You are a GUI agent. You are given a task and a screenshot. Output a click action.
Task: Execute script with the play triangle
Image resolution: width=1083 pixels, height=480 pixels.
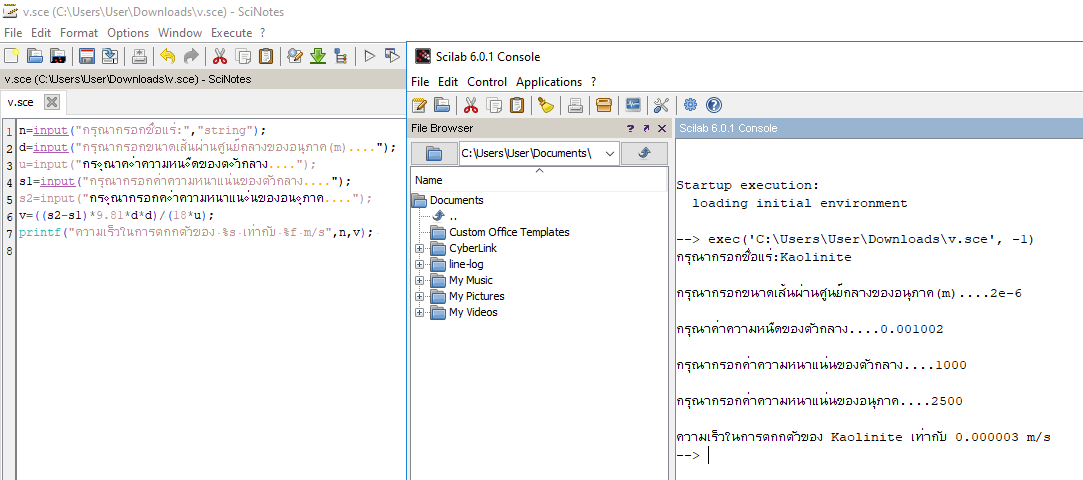370,56
